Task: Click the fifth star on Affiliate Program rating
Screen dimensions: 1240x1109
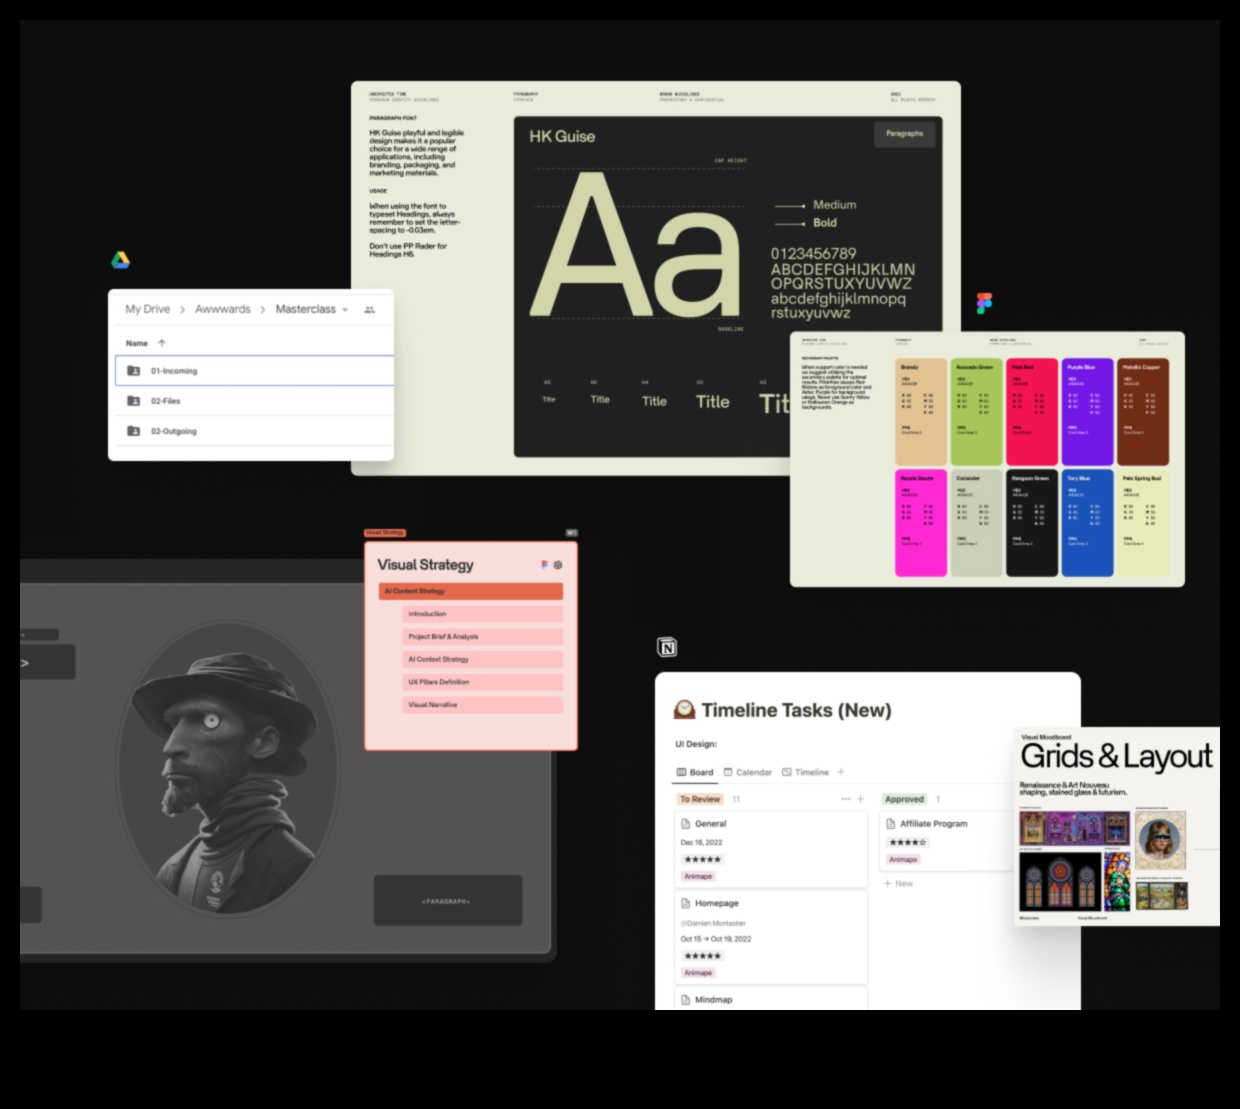Action: point(921,841)
